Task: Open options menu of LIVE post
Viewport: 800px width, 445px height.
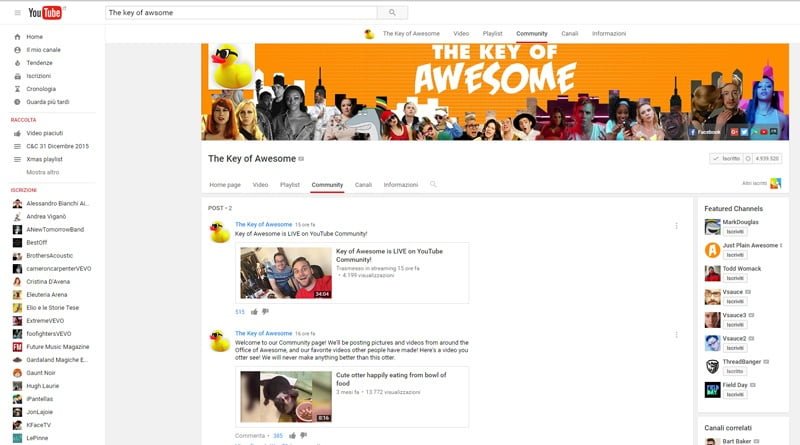Action: coord(677,226)
